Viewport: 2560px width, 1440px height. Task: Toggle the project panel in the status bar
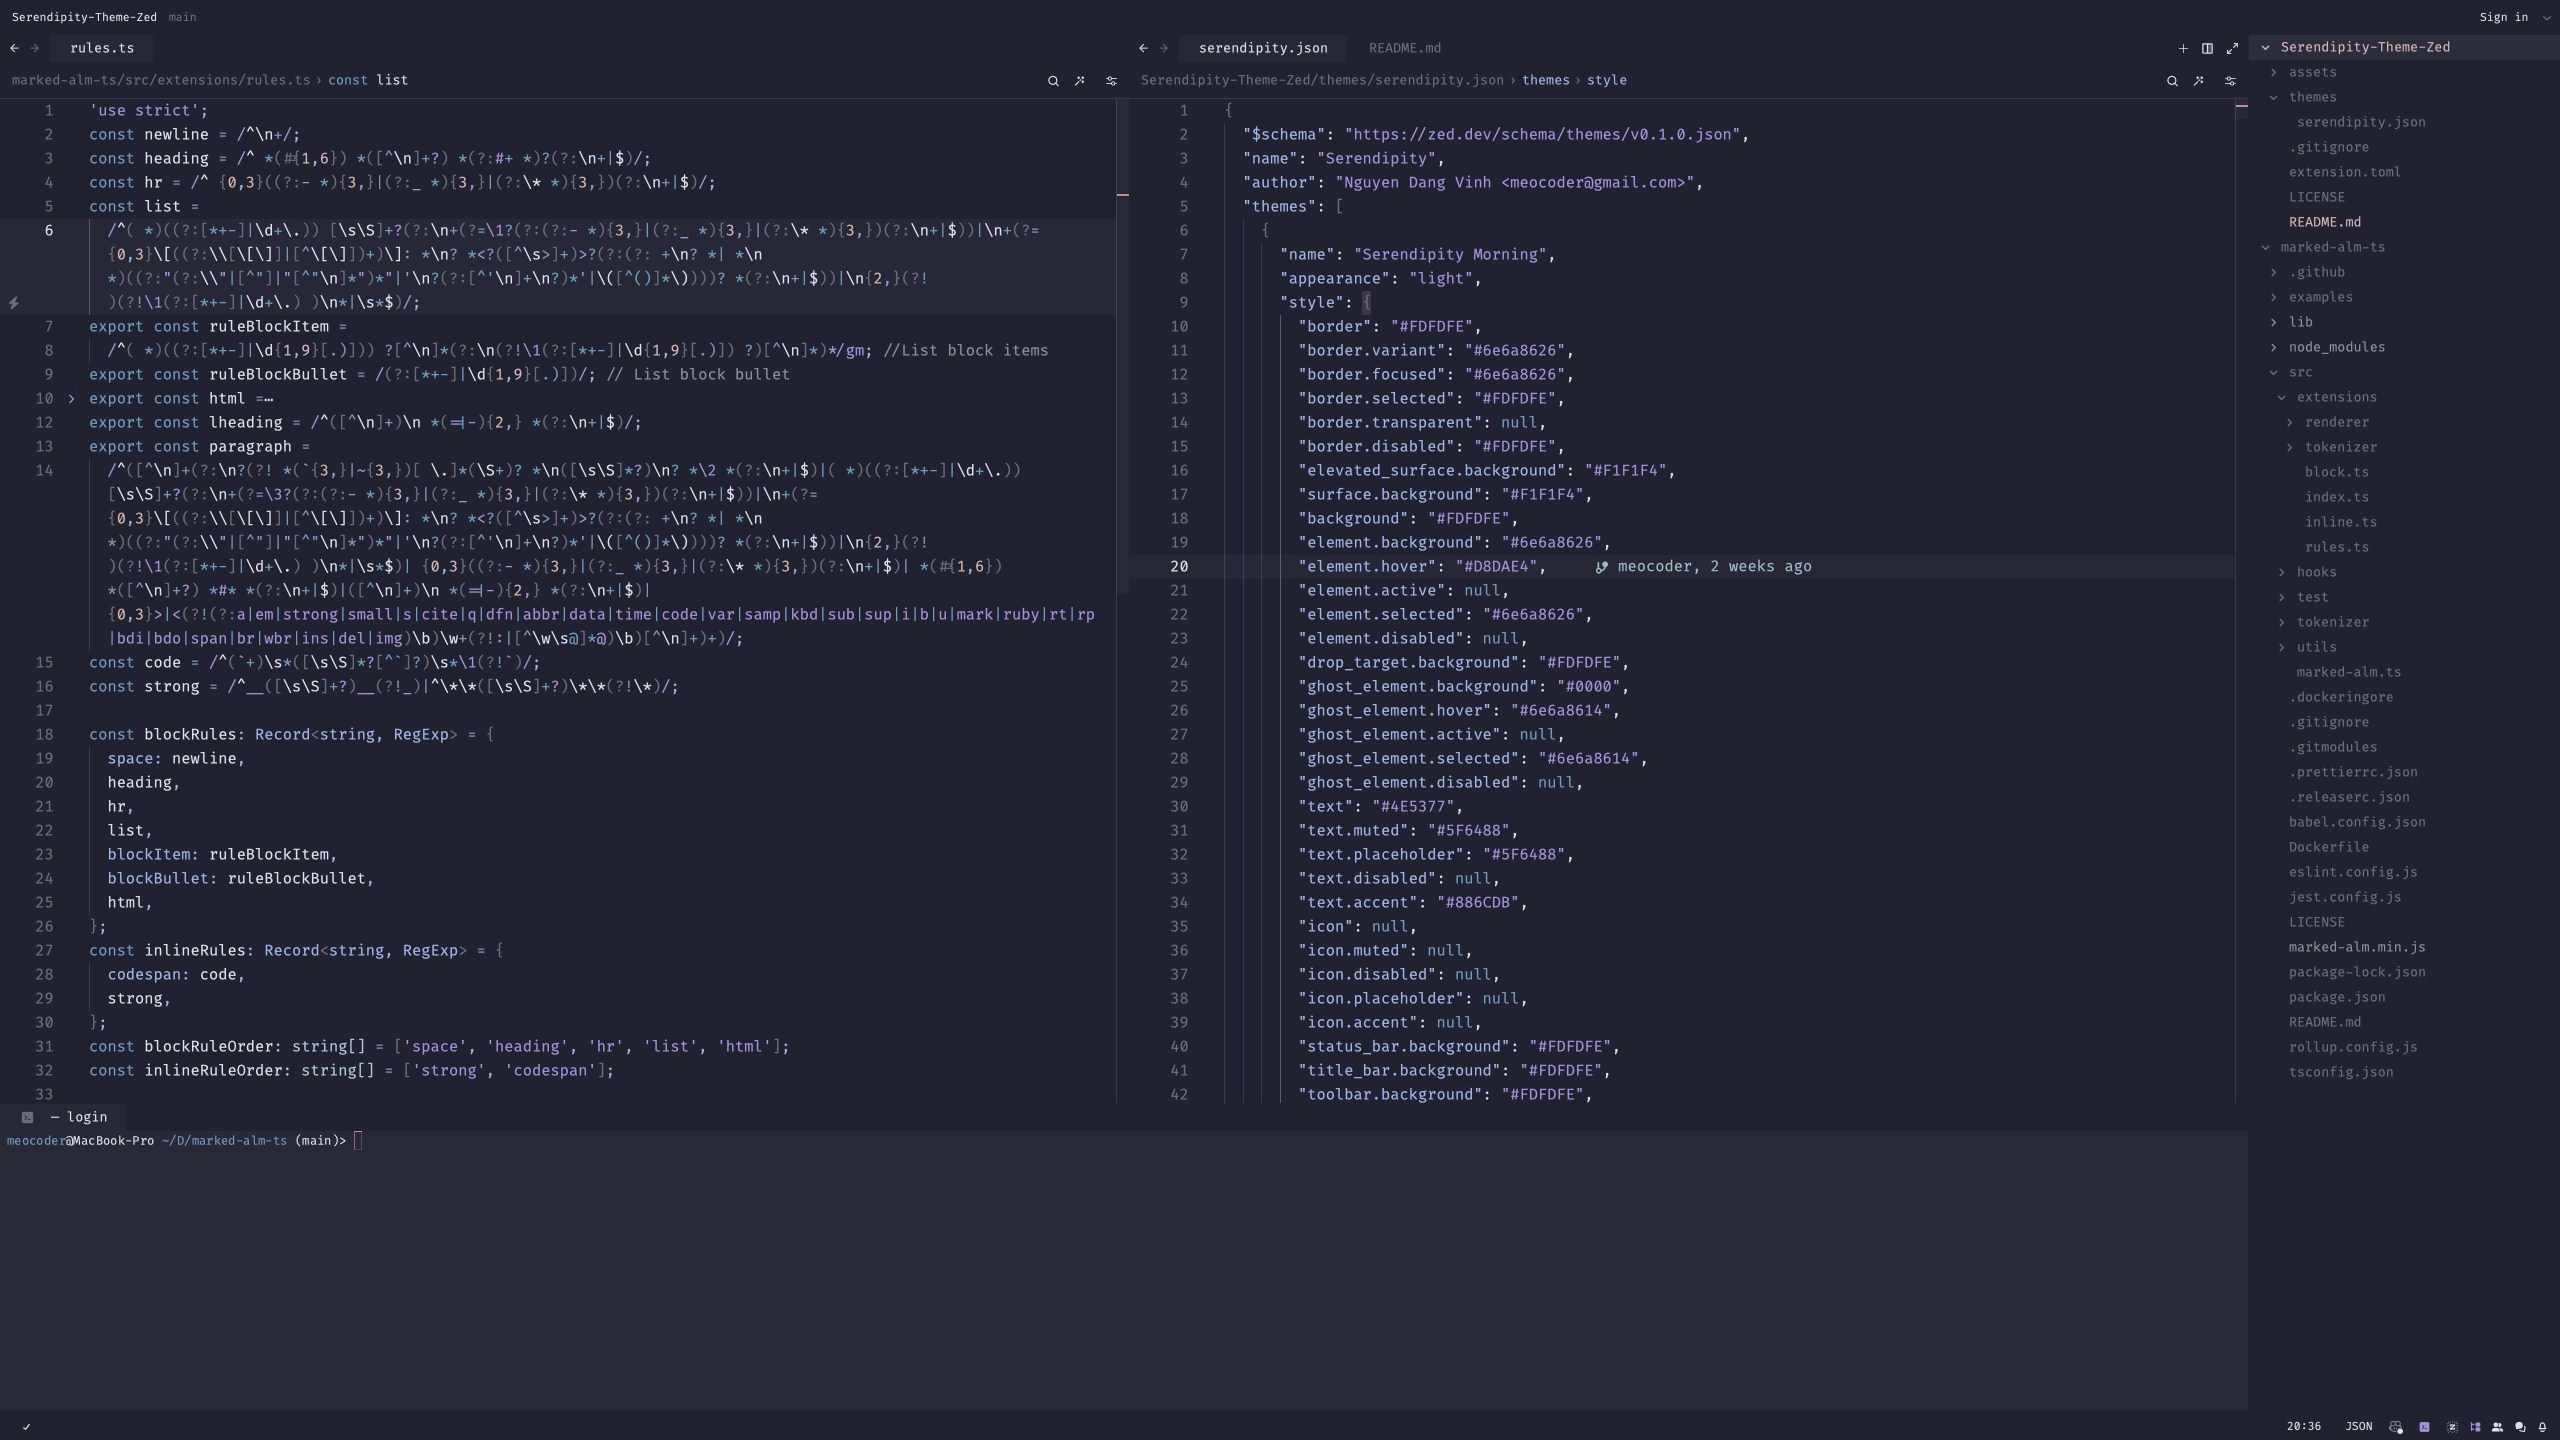pyautogui.click(x=2475, y=1427)
